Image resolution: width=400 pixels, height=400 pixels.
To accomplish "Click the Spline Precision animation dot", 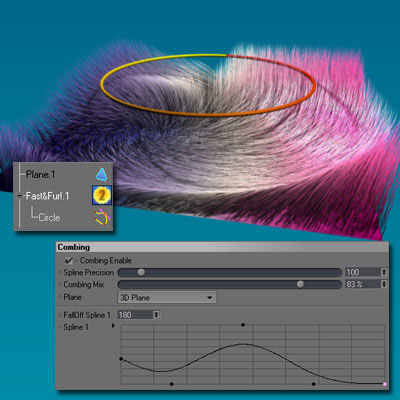I will (x=60, y=273).
